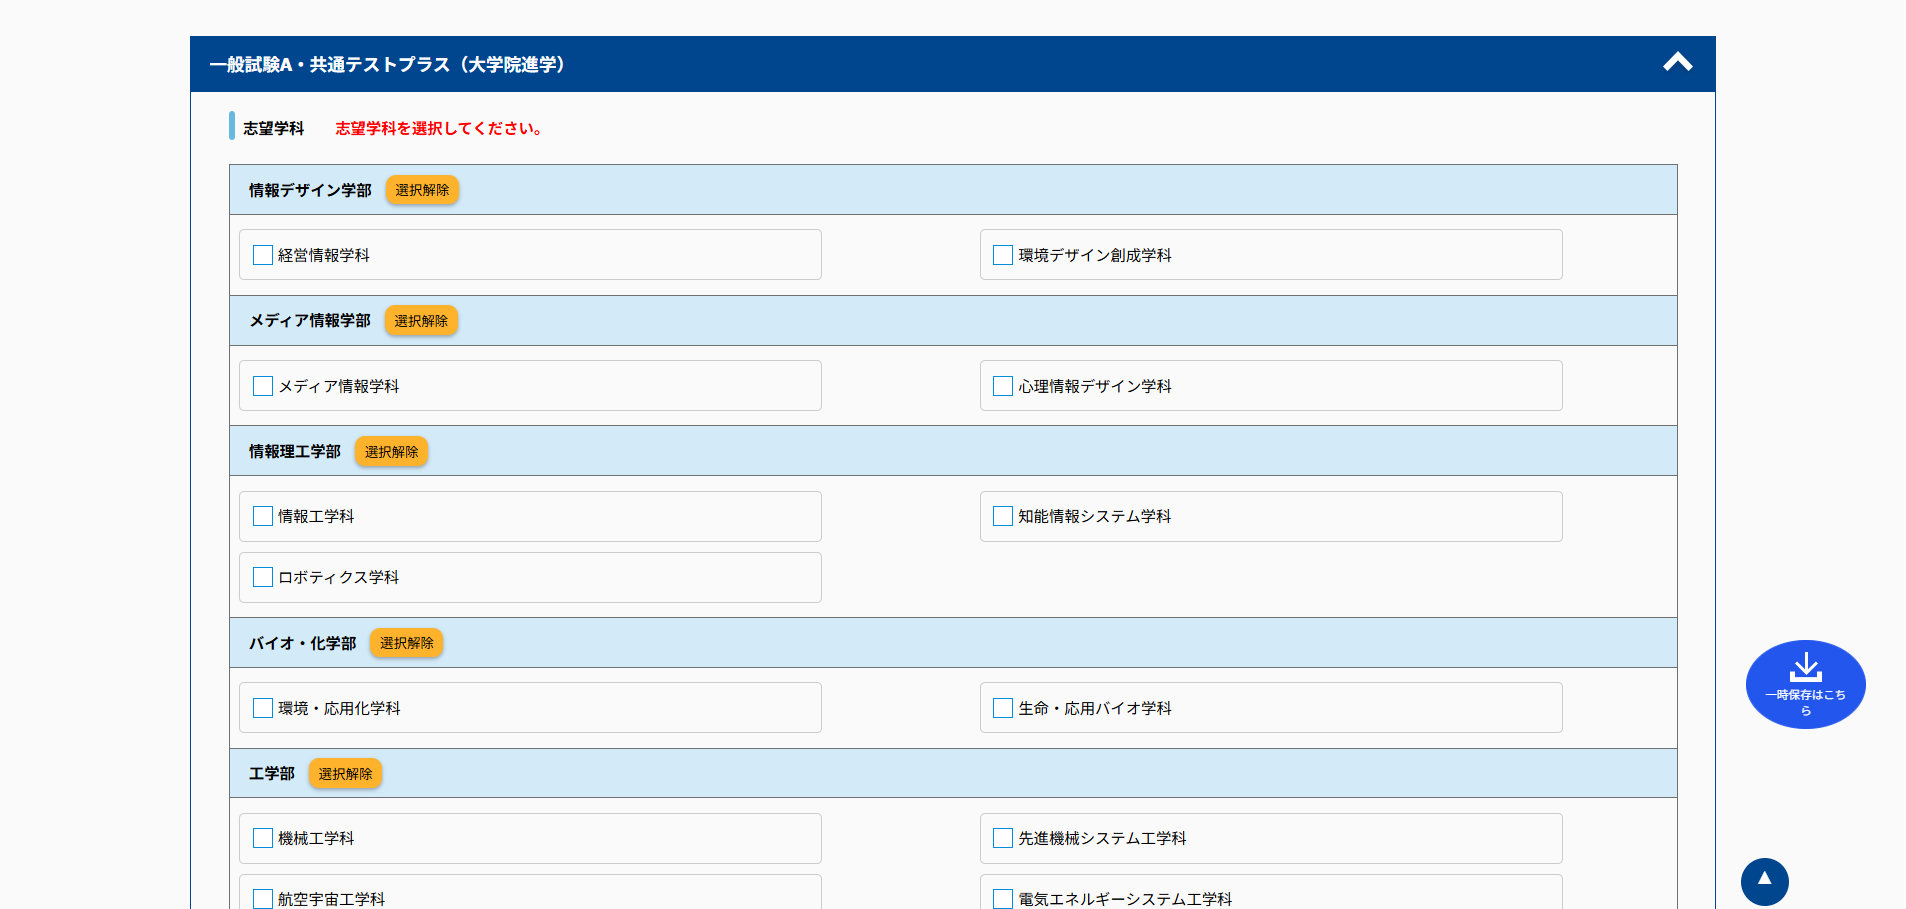This screenshot has width=1906, height=909.
Task: Tick the 心理情報デザイン学科 checkbox
Action: point(1003,386)
